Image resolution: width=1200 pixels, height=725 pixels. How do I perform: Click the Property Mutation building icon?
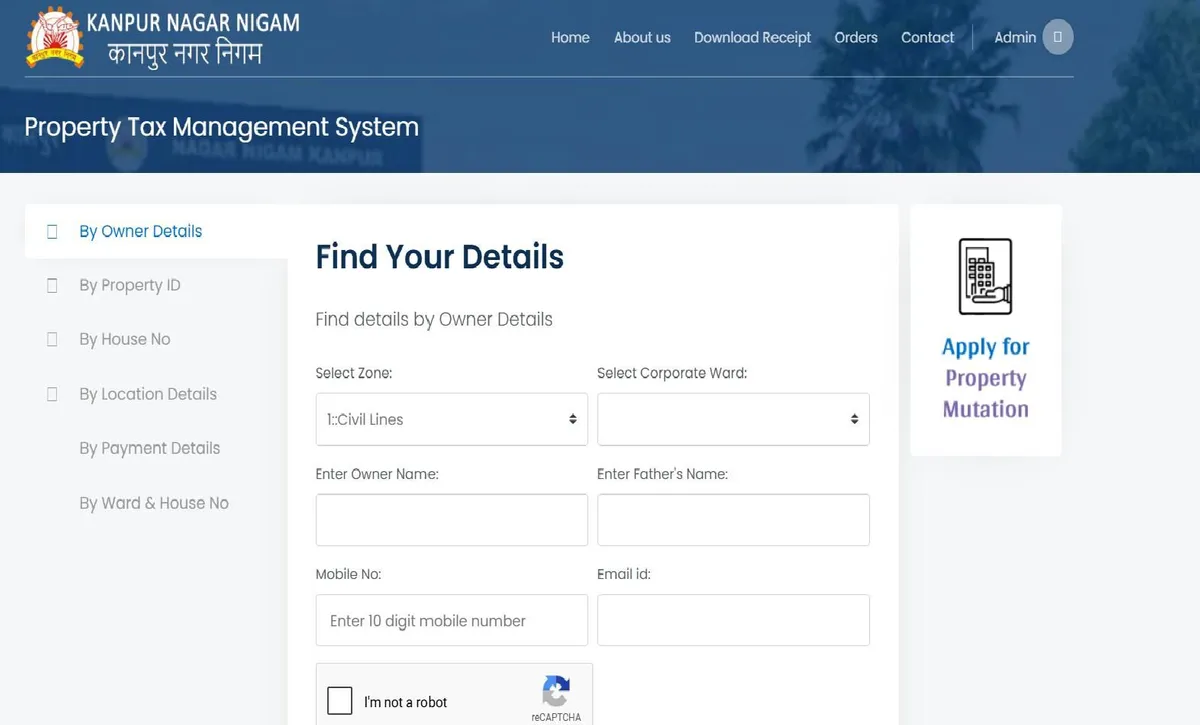click(985, 276)
